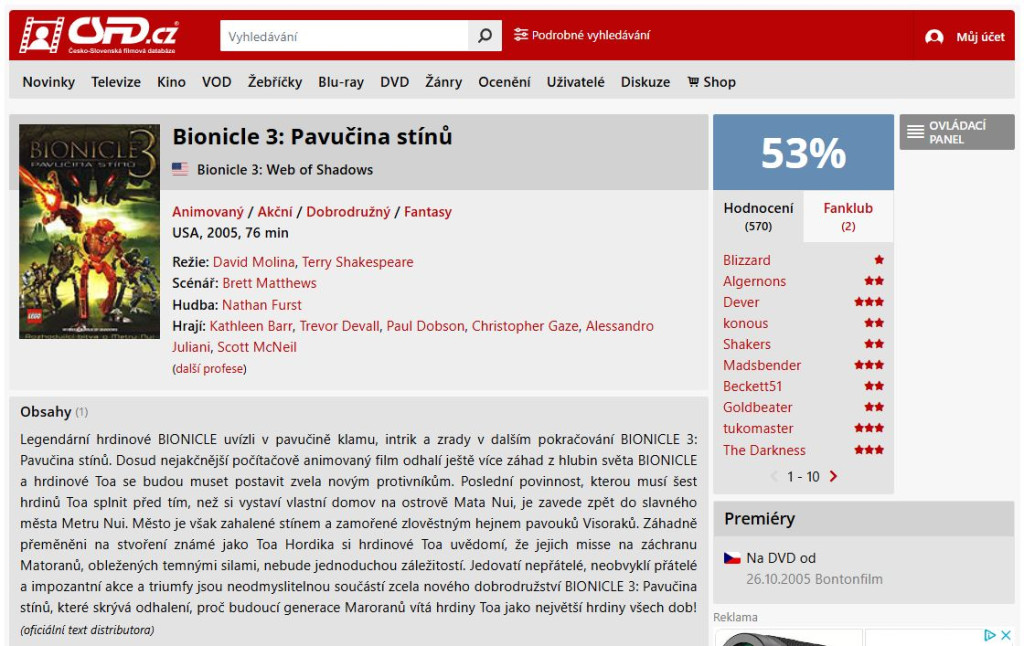Open the Shop cart link
Viewport: 1024px width, 646px height.
click(712, 82)
